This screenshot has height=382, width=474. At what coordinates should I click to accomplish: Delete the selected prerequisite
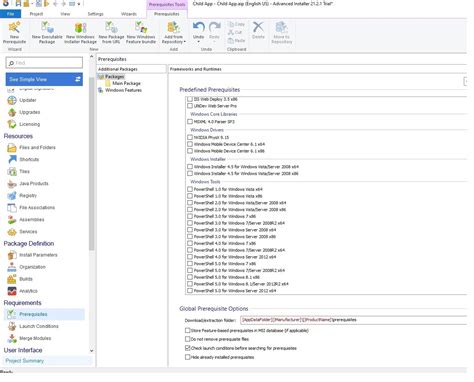coord(258,30)
